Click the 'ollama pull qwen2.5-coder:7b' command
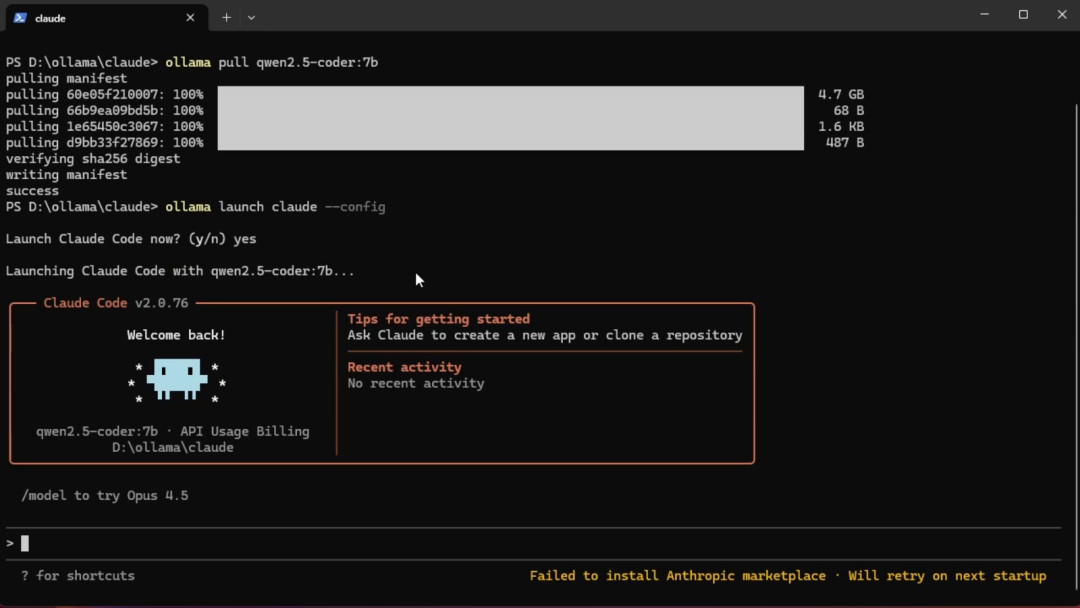The image size is (1080, 608). coord(271,63)
